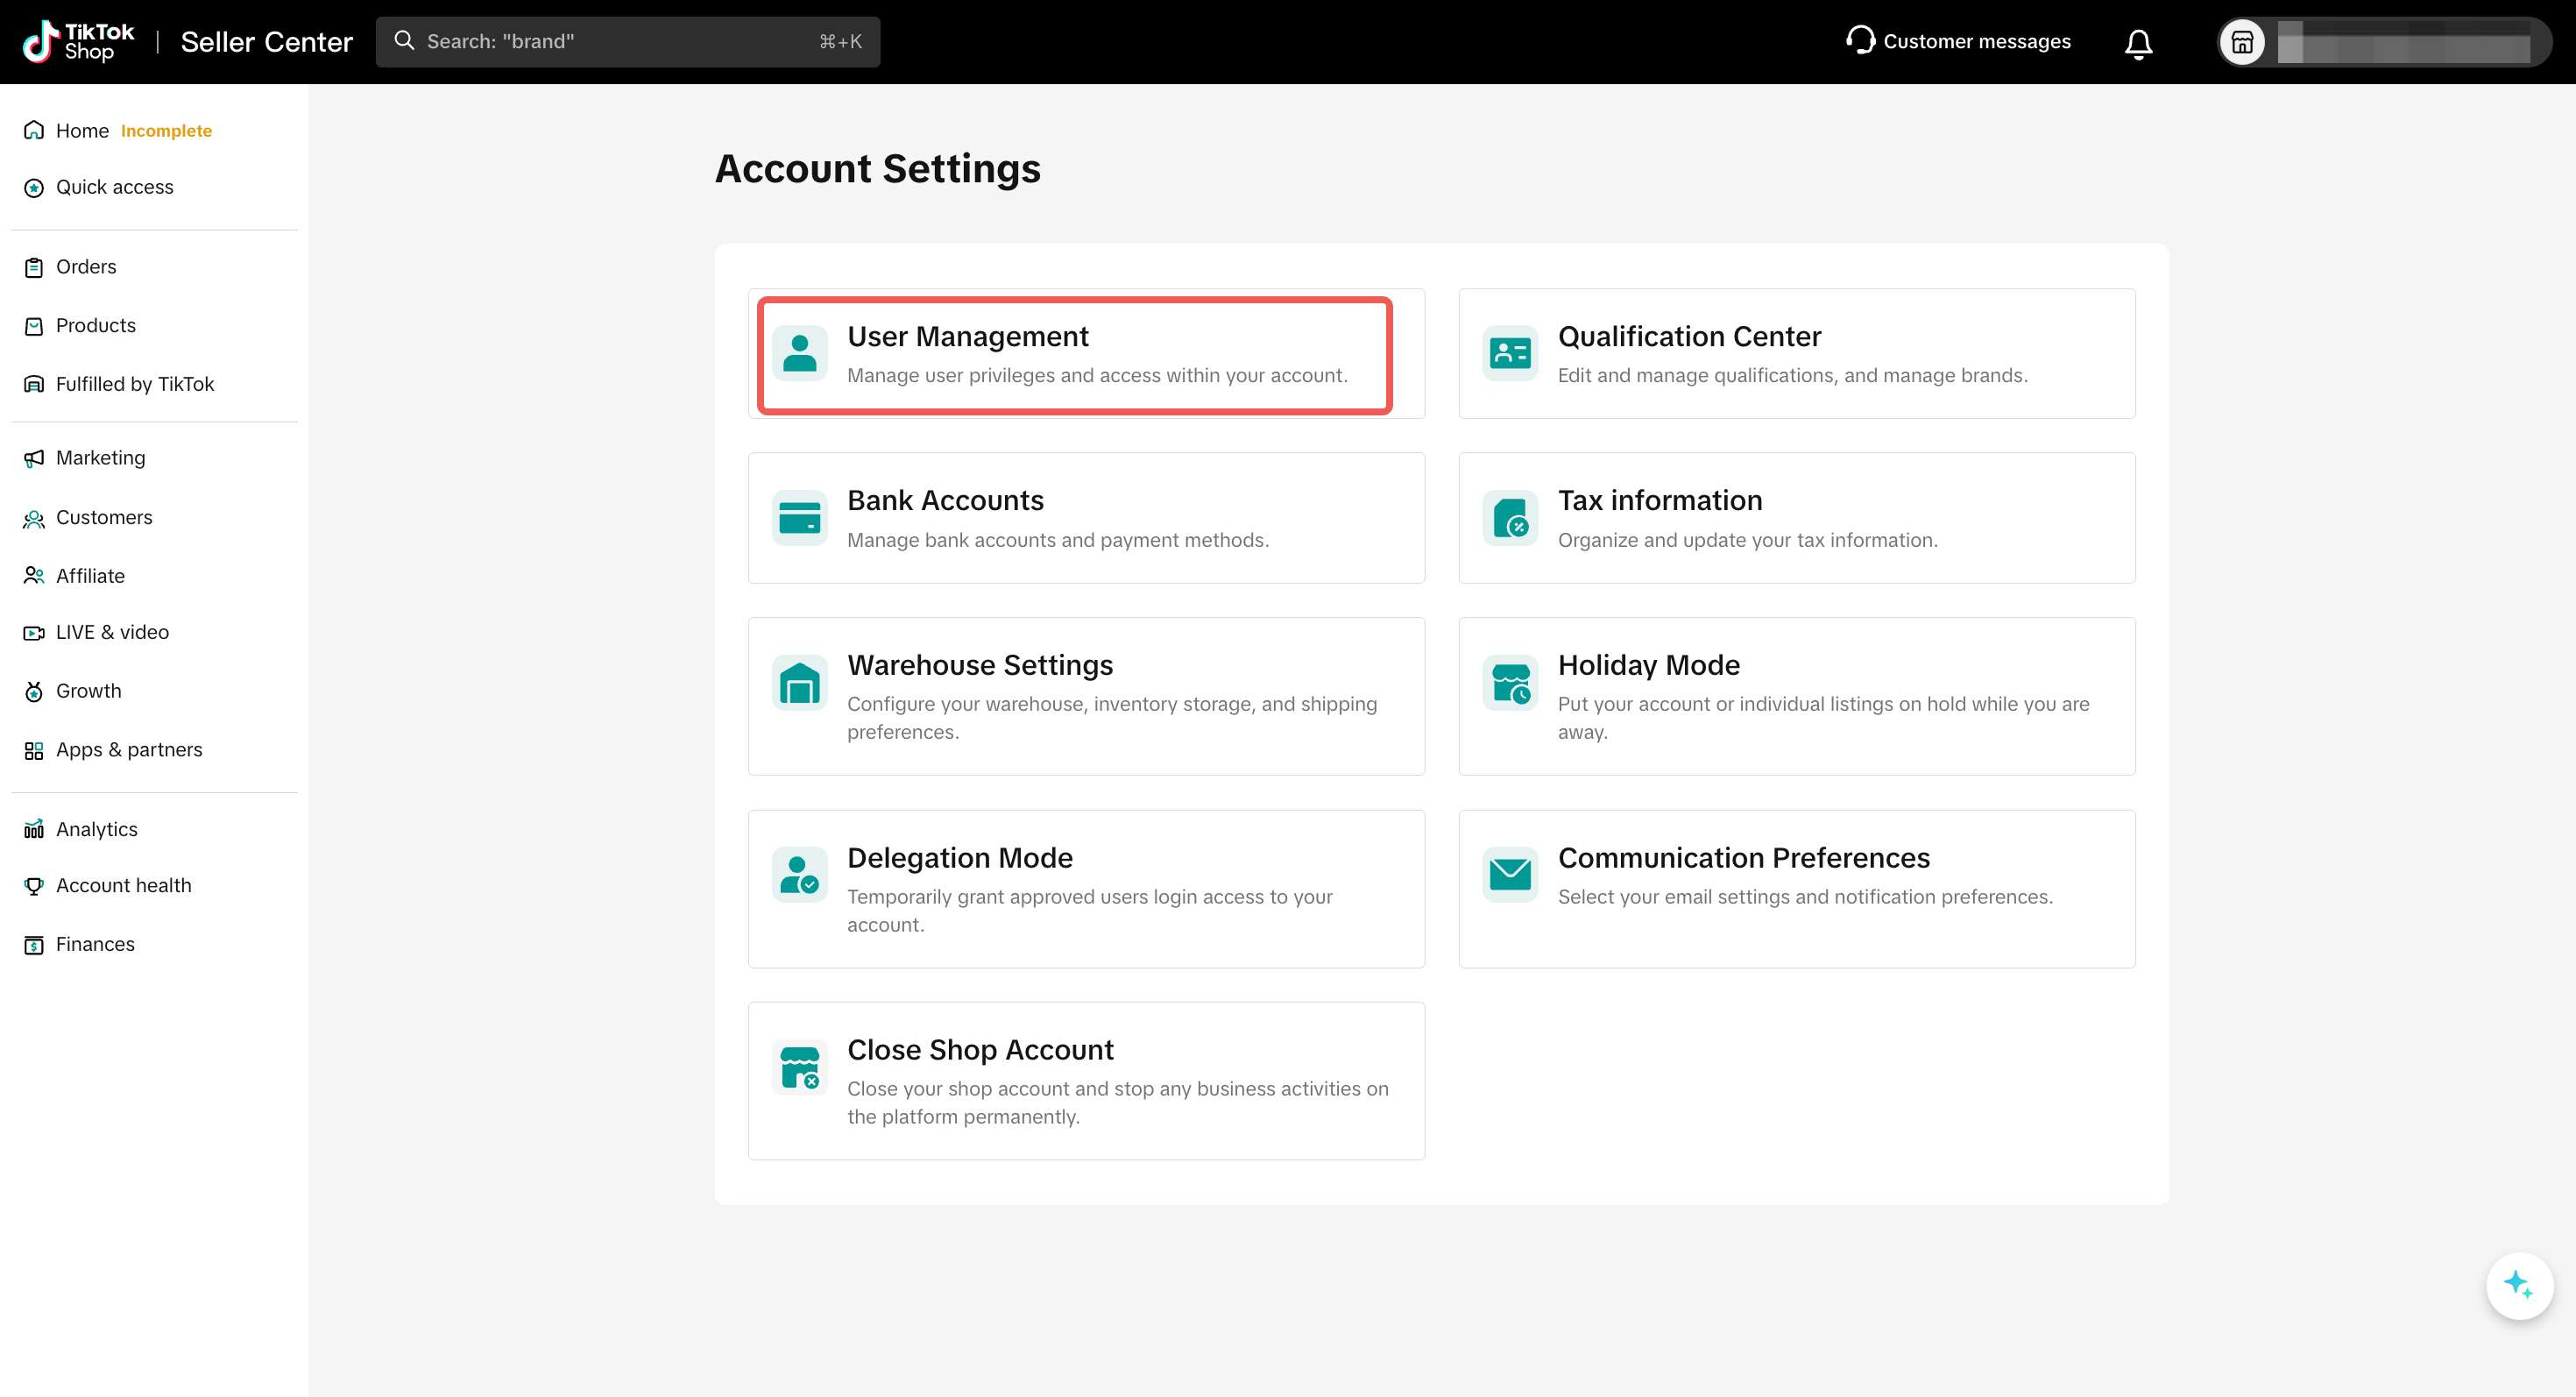Click the Holiday Mode shop-clock icon

coord(1510,683)
